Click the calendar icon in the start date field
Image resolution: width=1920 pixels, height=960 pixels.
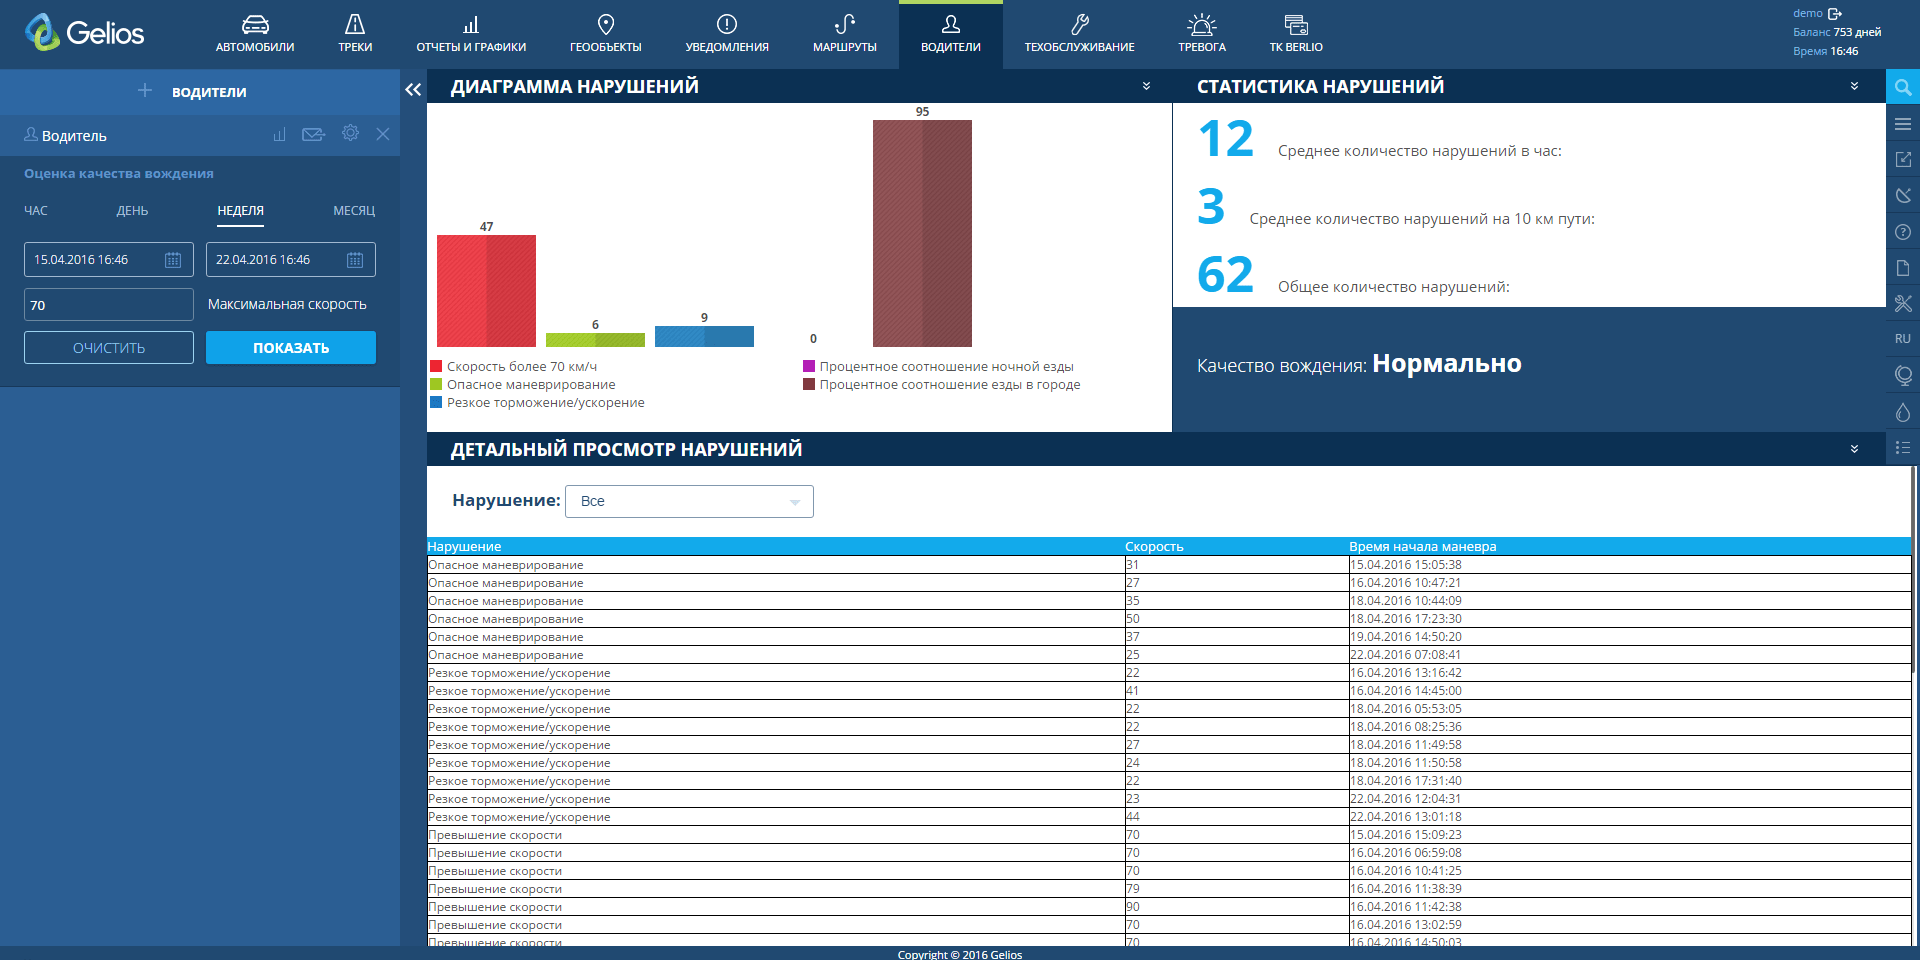tap(173, 260)
